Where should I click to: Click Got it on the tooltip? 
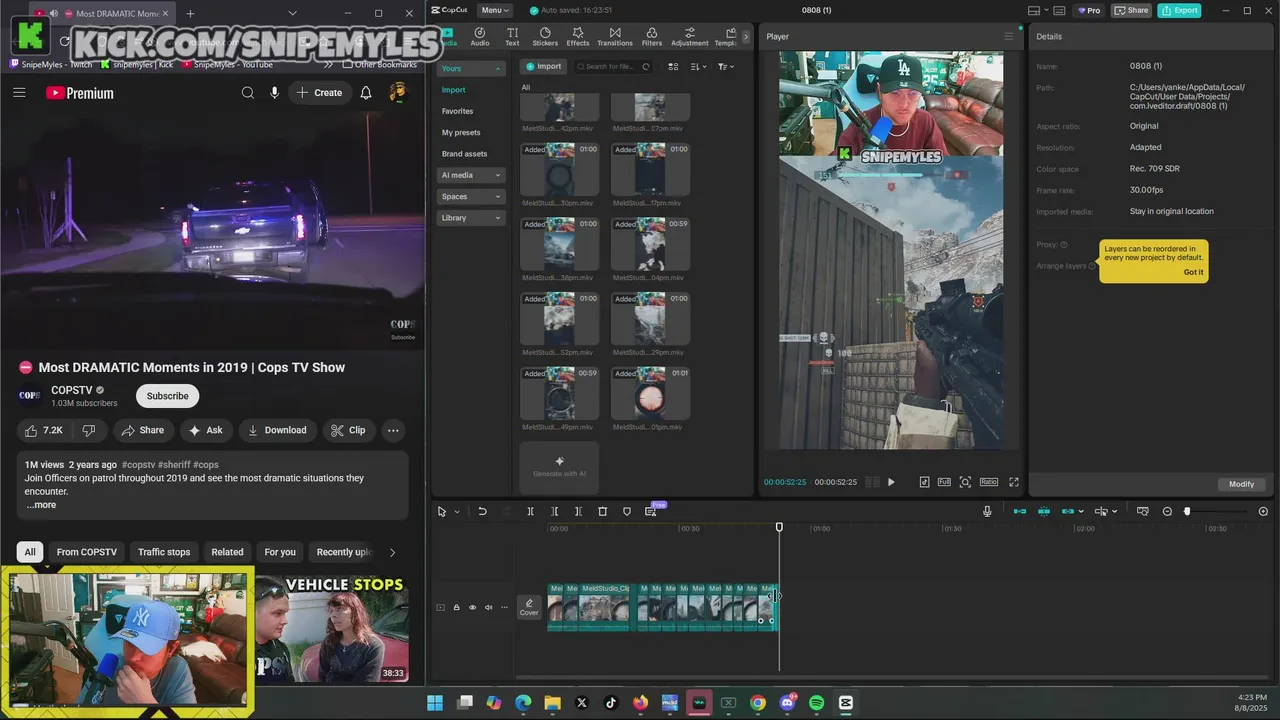coord(1193,272)
